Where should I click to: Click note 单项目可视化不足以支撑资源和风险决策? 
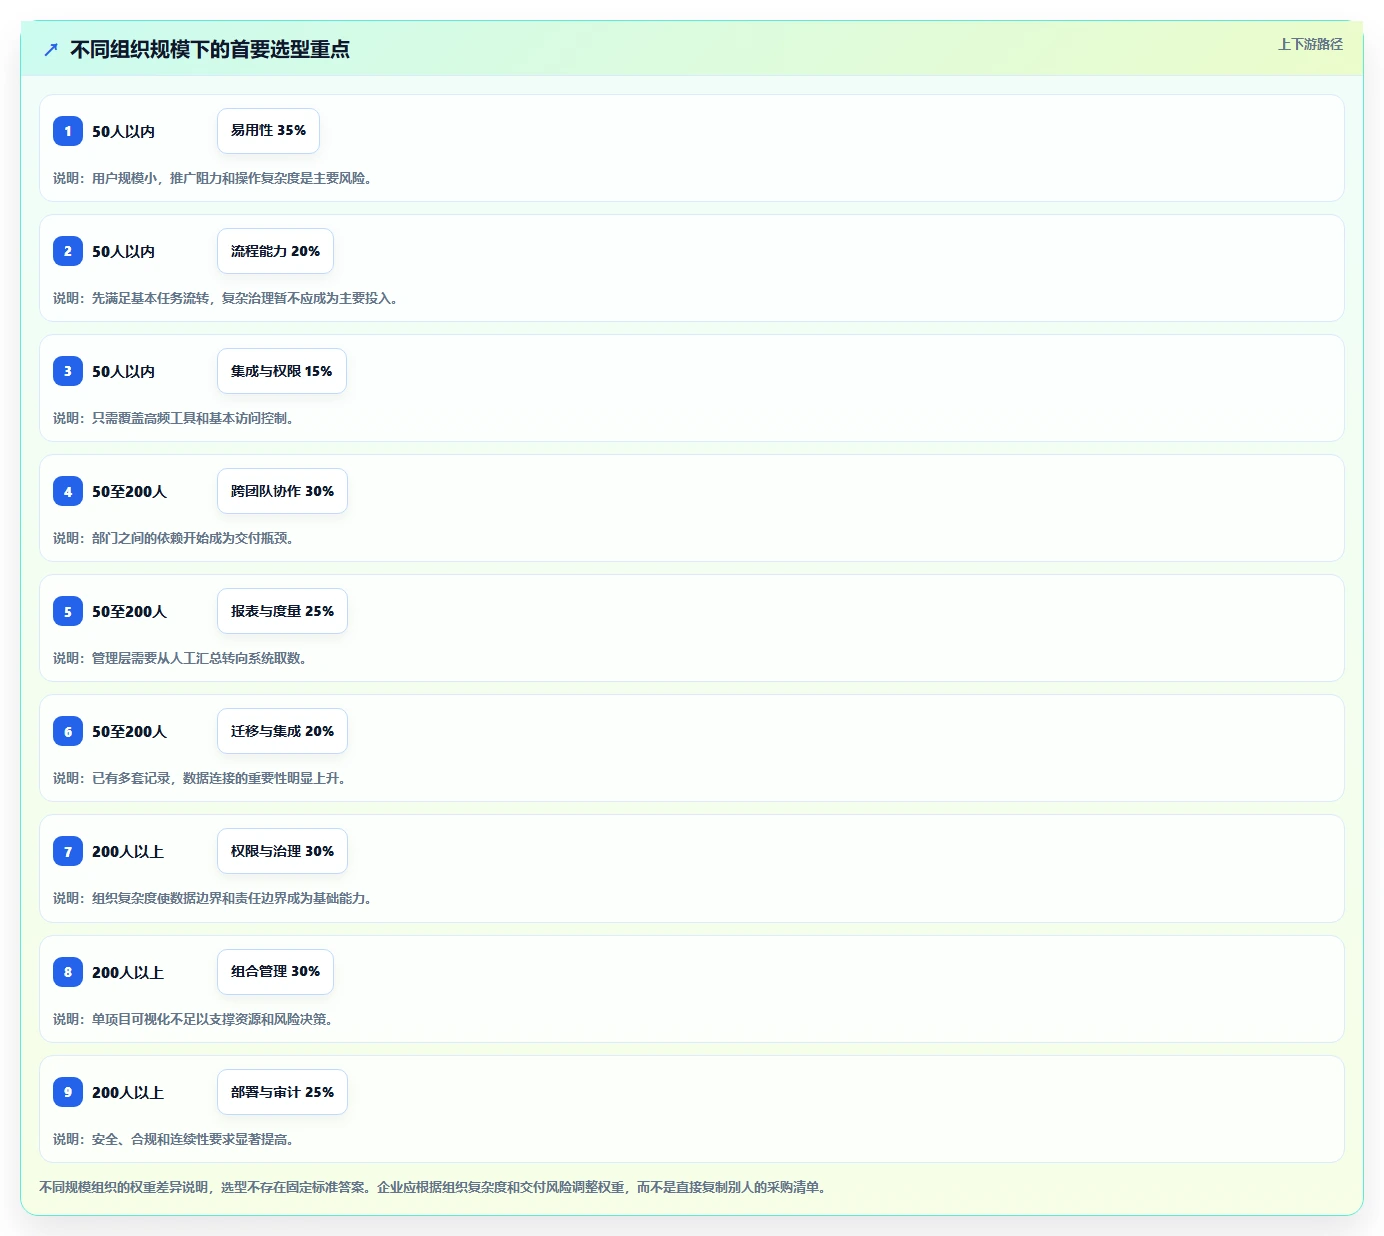pyautogui.click(x=193, y=1019)
